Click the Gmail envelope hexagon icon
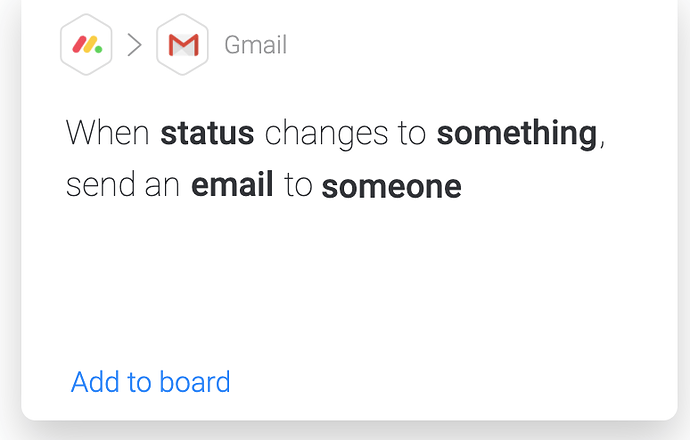Screen dimensions: 690x440 (182, 45)
